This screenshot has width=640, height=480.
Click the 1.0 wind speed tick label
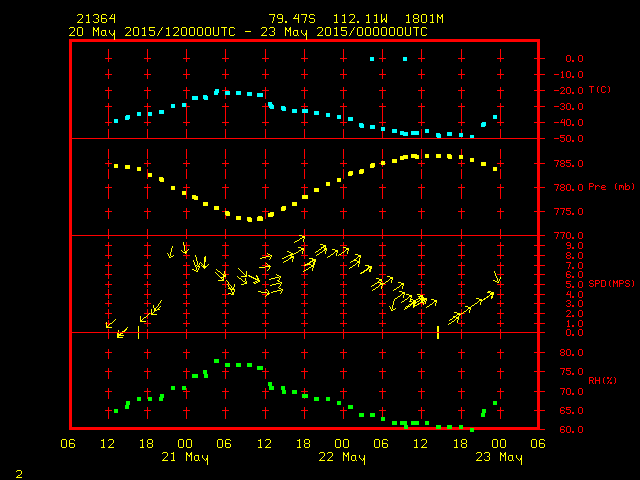[574, 324]
